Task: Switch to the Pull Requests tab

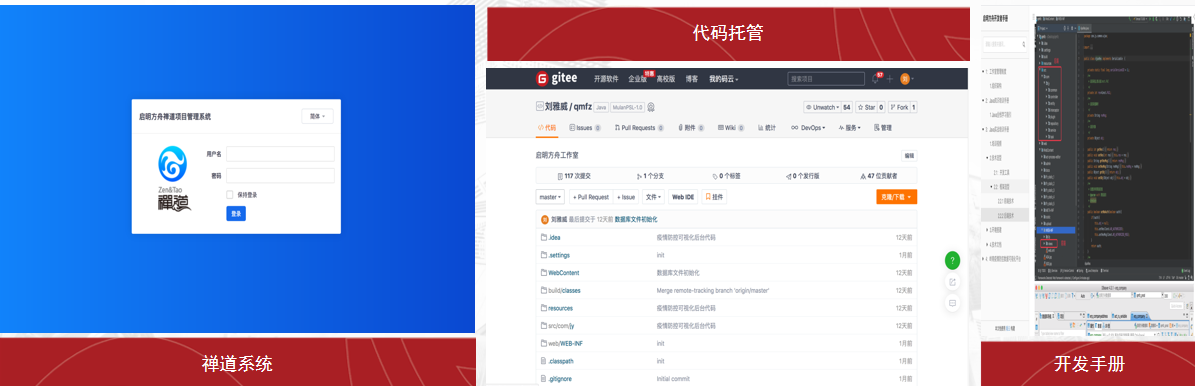Action: coord(639,128)
